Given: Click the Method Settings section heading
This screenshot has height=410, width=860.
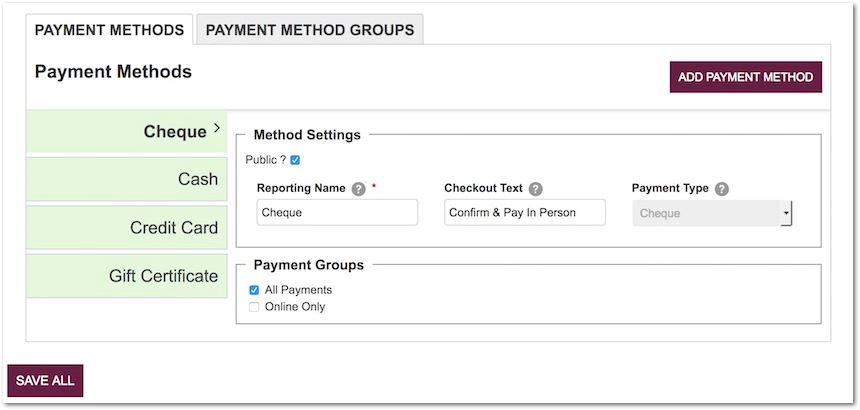Looking at the screenshot, I should tap(307, 135).
